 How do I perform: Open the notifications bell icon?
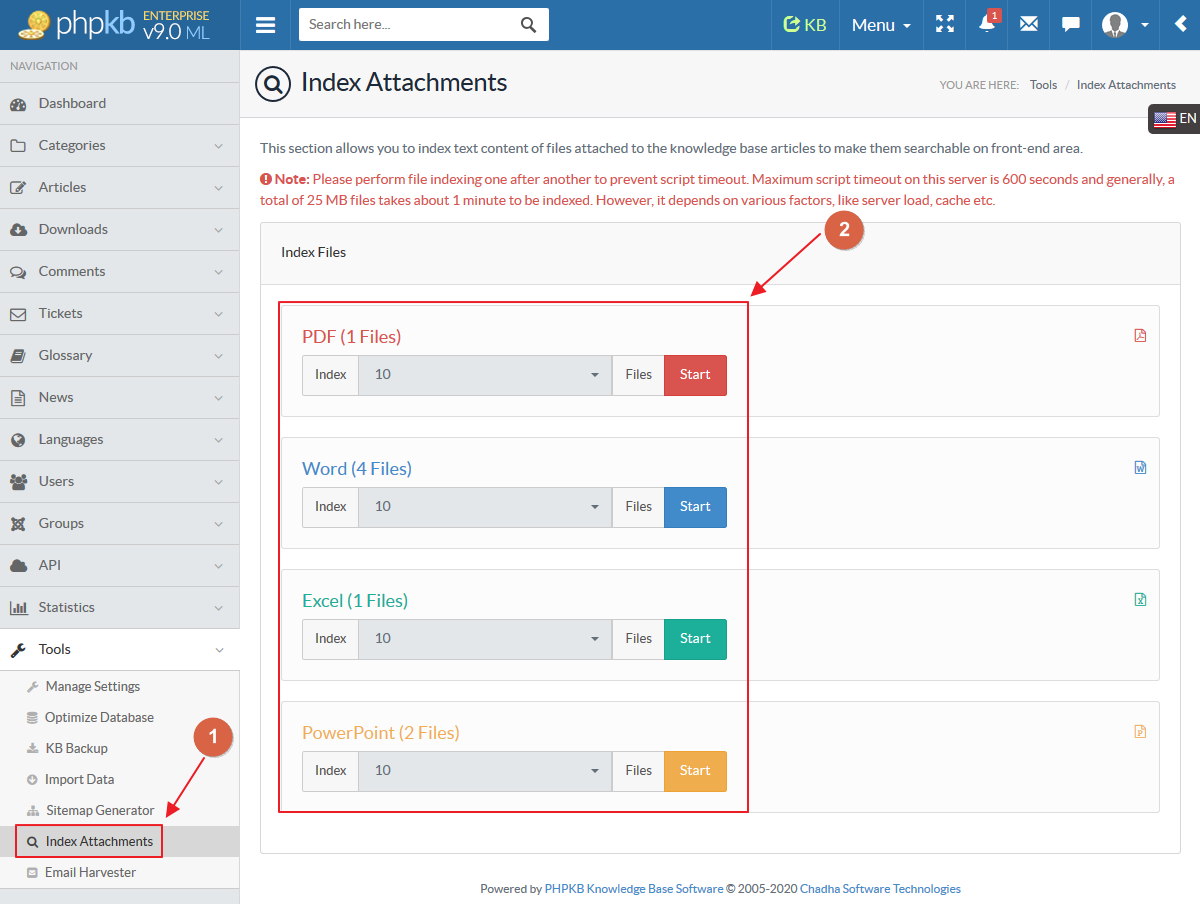coord(987,25)
